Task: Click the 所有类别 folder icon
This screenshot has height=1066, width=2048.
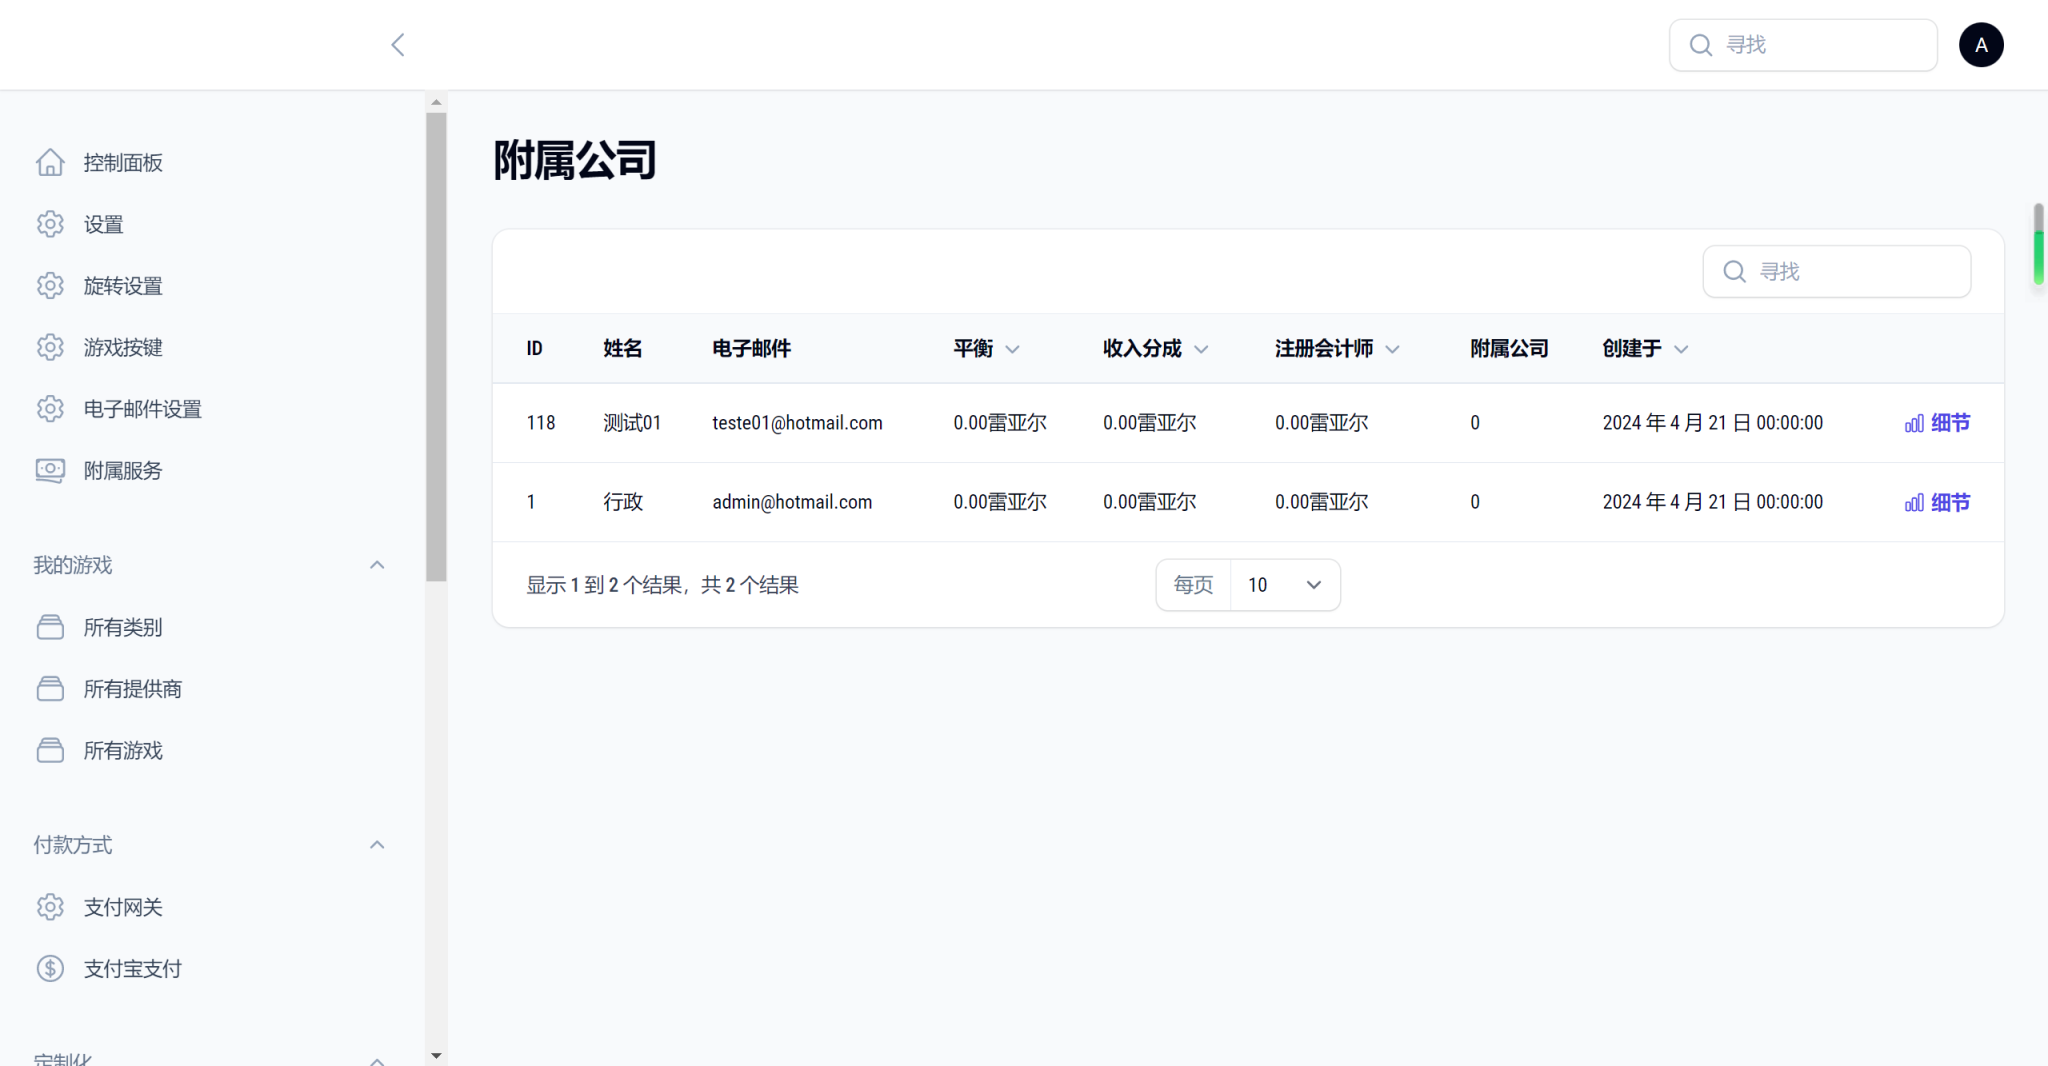Action: pos(50,628)
